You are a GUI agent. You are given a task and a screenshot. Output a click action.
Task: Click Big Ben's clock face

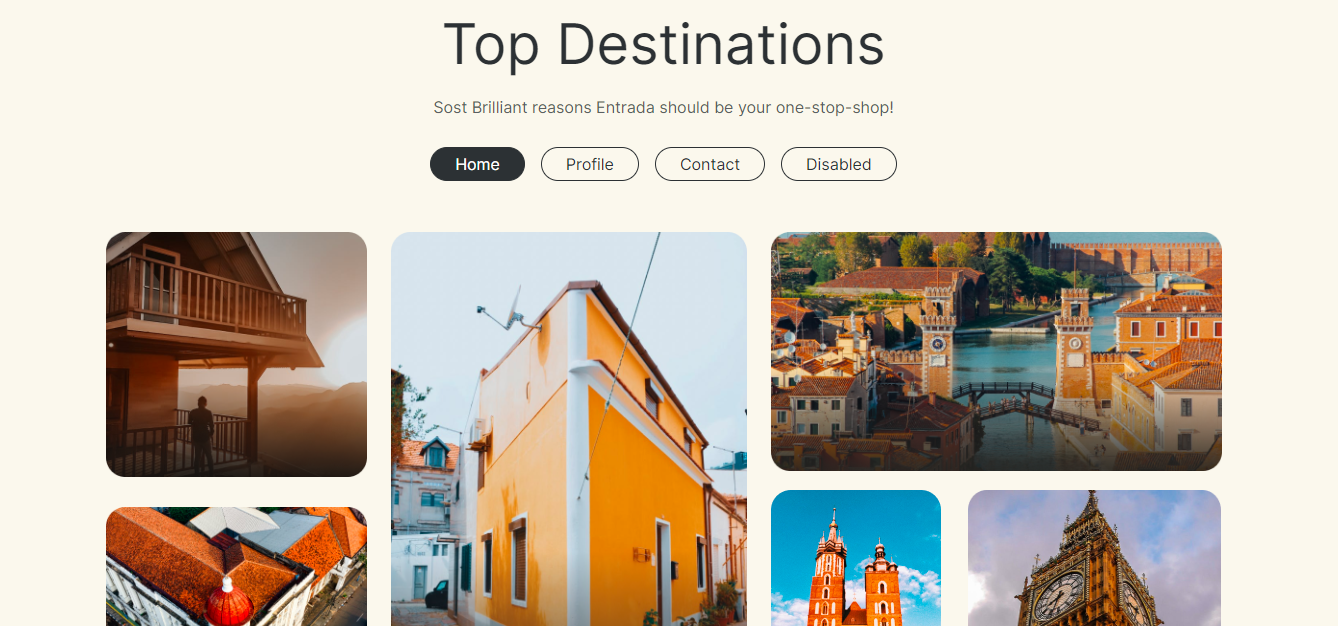click(1056, 598)
